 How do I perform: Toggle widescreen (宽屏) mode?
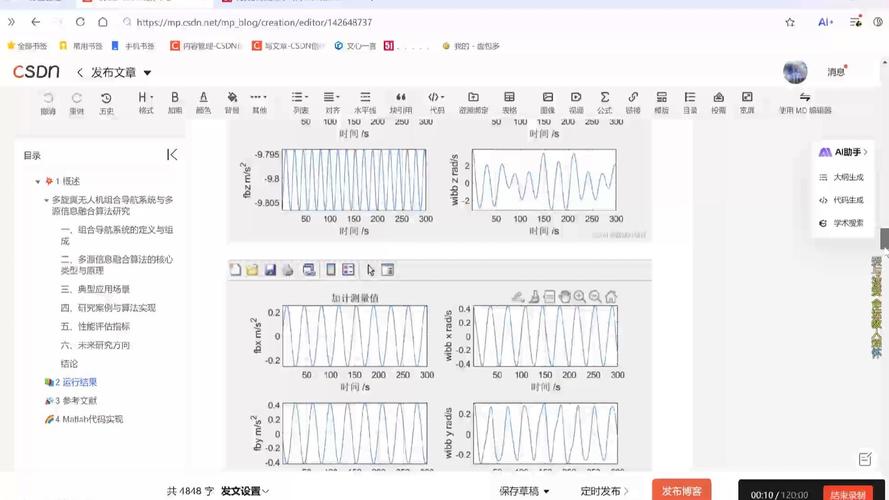[747, 103]
